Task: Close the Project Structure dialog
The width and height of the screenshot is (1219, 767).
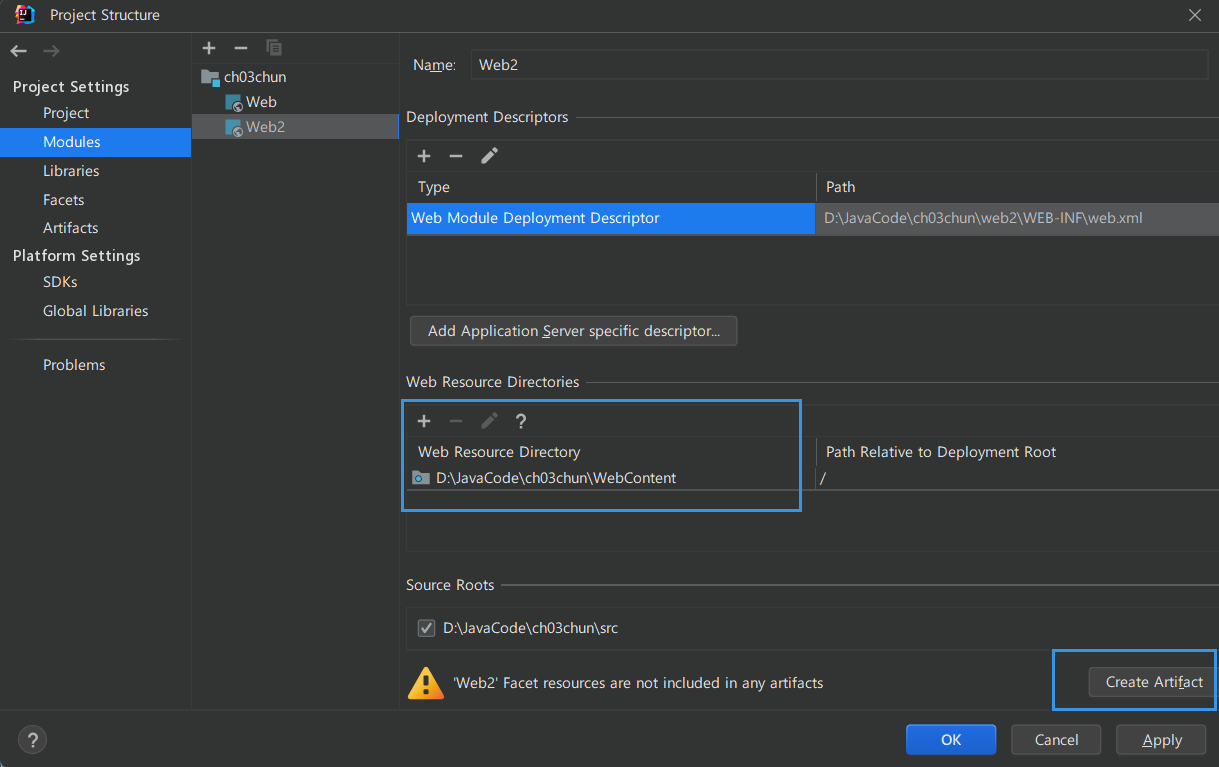Action: click(x=1194, y=15)
